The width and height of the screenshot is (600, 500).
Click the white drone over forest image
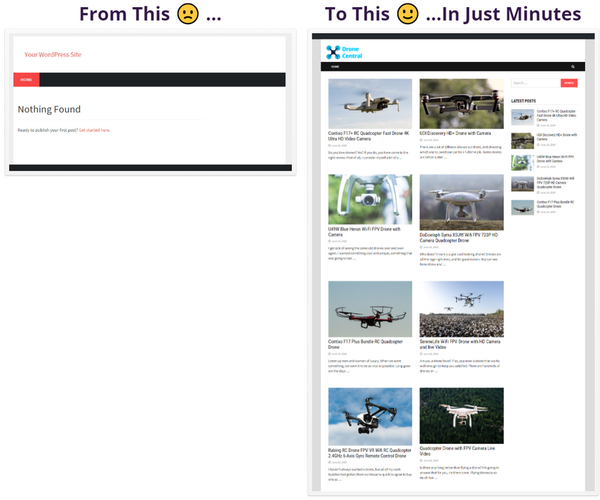point(461,416)
